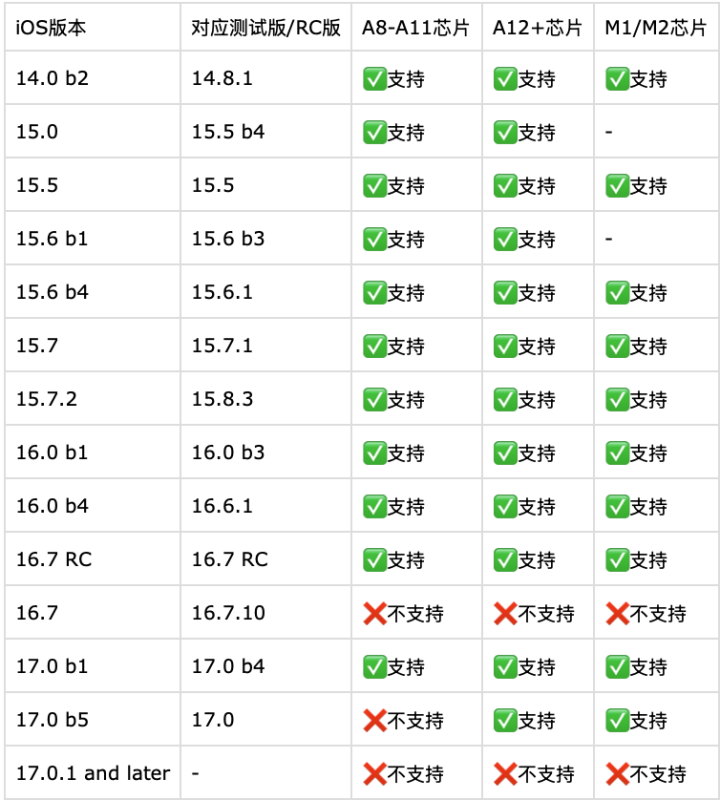Click the dash under M1/M2芯片 in row 15.5 b4

[x=609, y=132]
